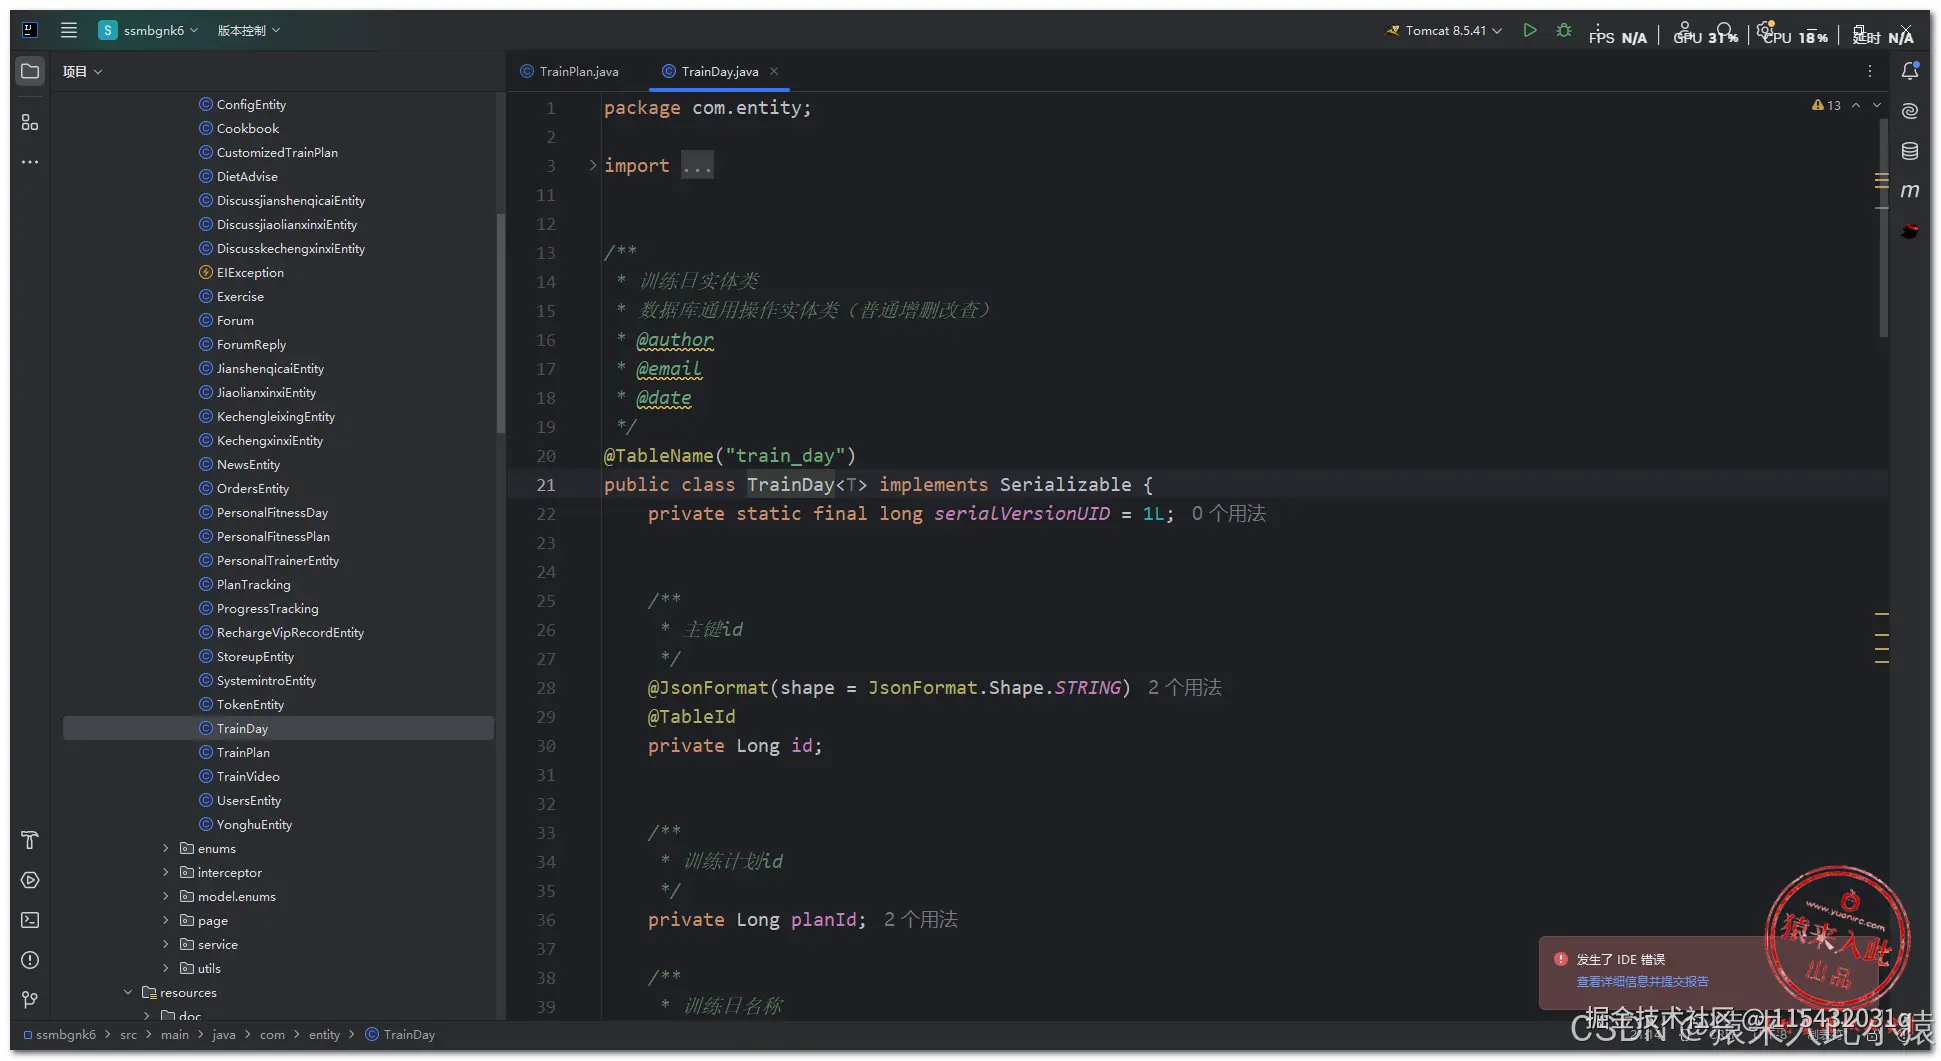Expand the enums package
The width and height of the screenshot is (1941, 1061).
point(166,848)
